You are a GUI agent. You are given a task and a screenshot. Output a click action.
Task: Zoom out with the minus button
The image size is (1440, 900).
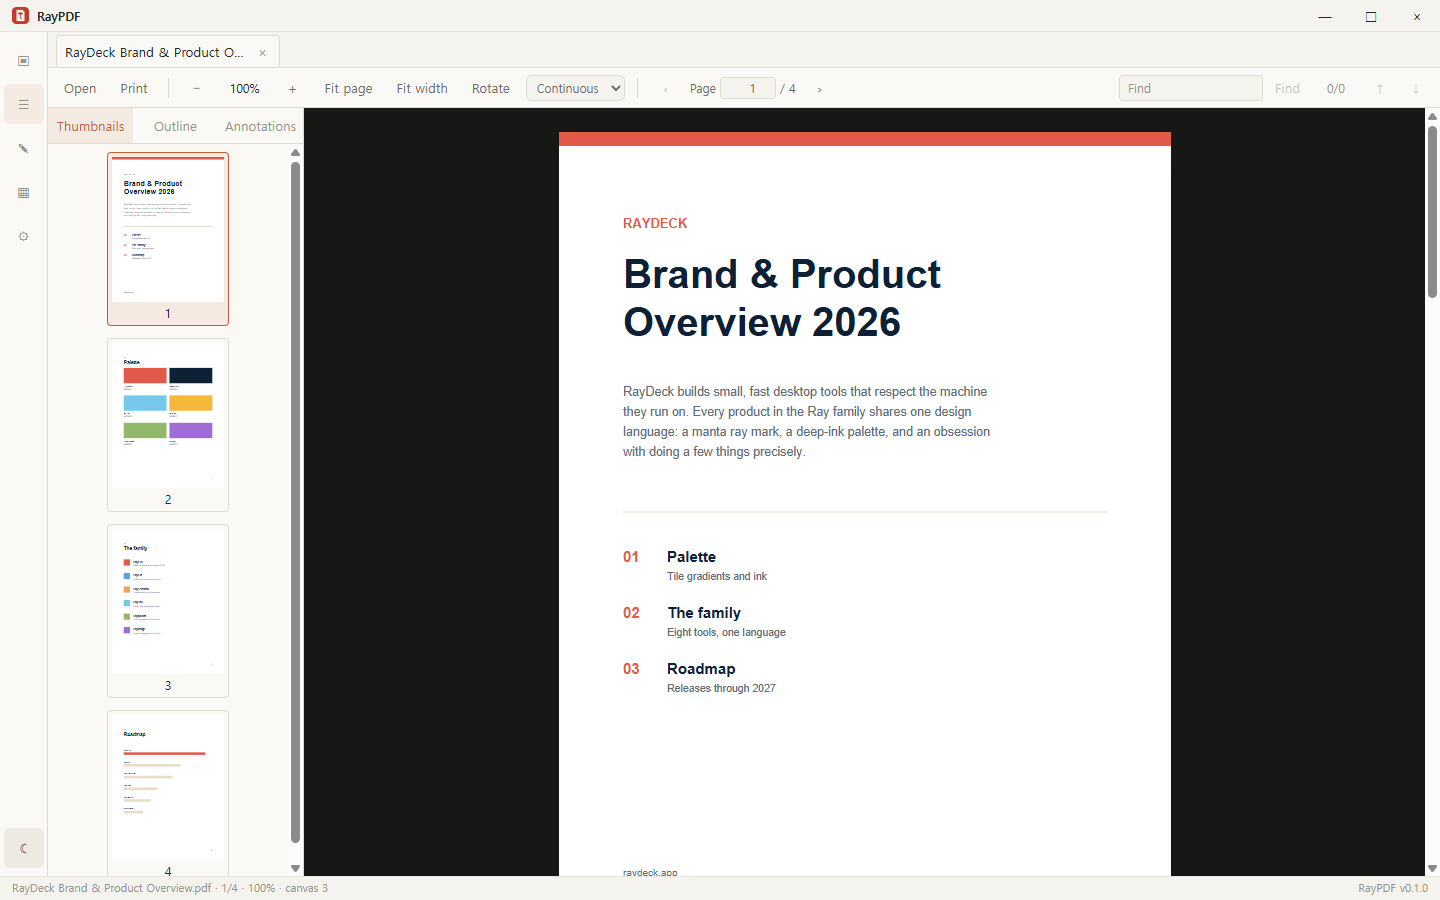(196, 88)
